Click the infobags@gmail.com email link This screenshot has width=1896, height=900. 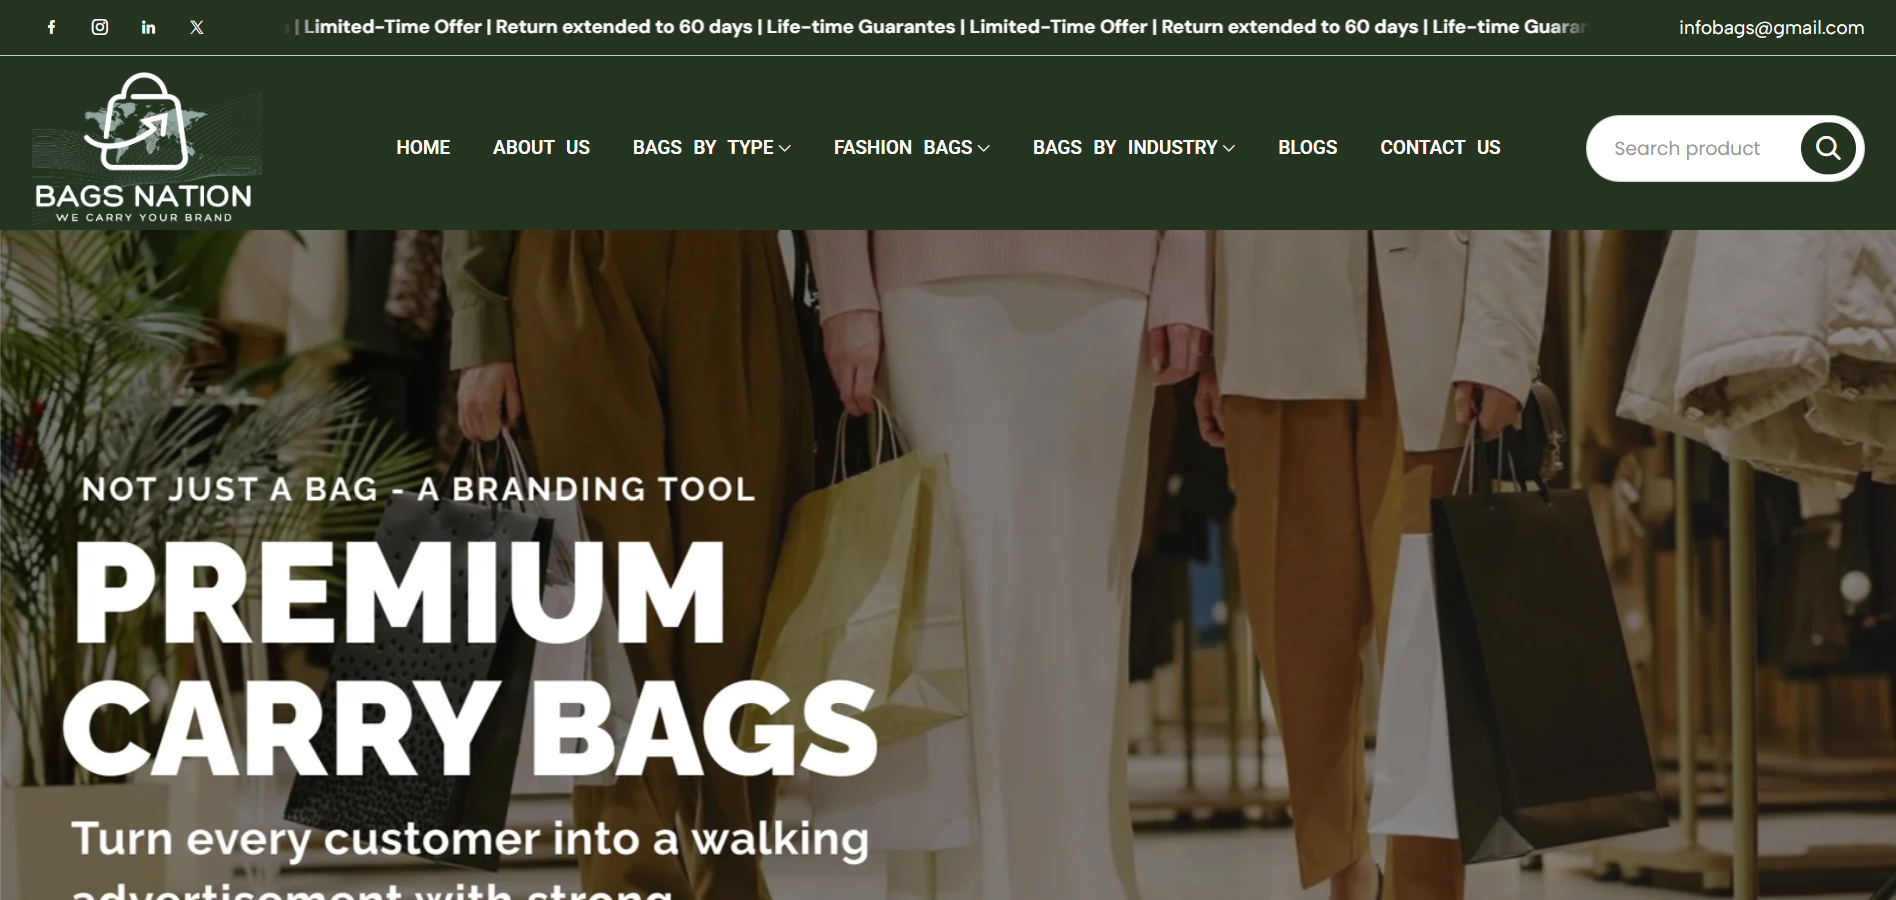1771,28
